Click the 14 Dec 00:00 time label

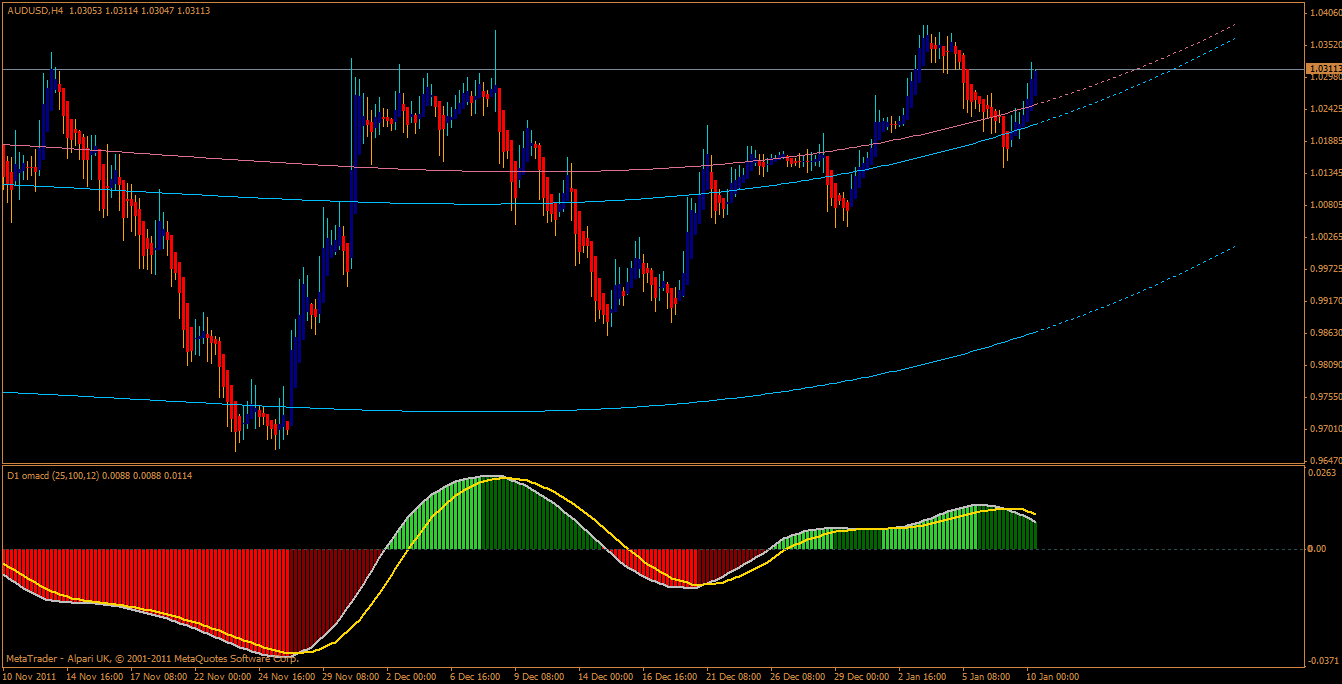(x=605, y=677)
